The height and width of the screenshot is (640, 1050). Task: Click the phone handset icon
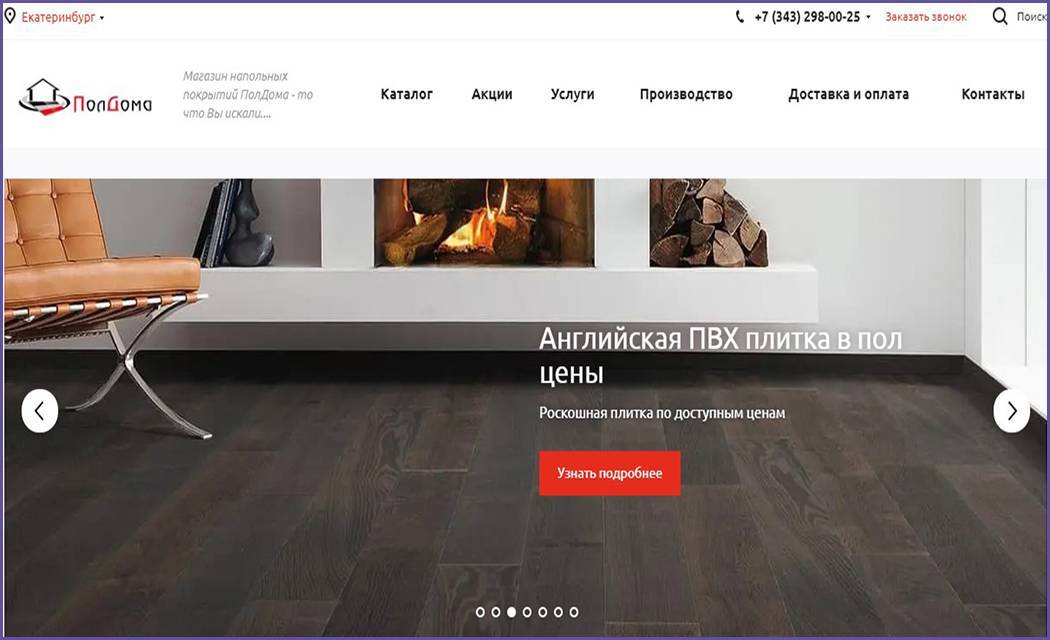click(x=740, y=17)
